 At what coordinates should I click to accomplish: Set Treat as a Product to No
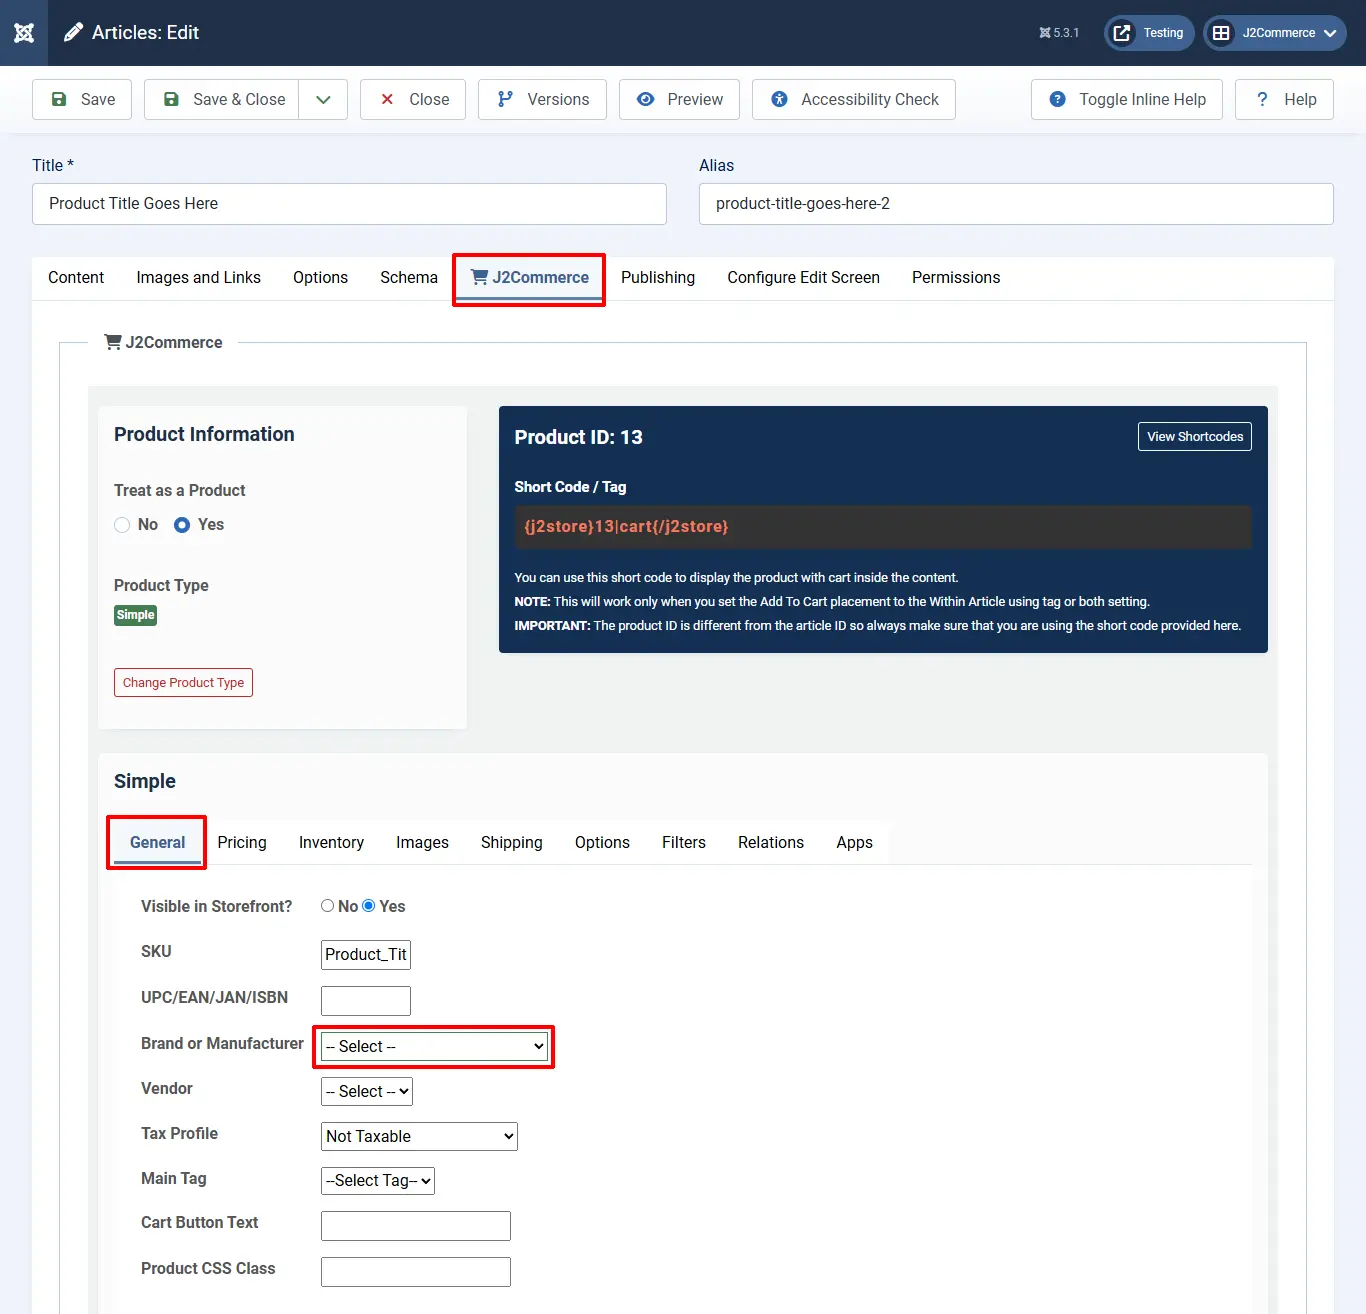(122, 525)
